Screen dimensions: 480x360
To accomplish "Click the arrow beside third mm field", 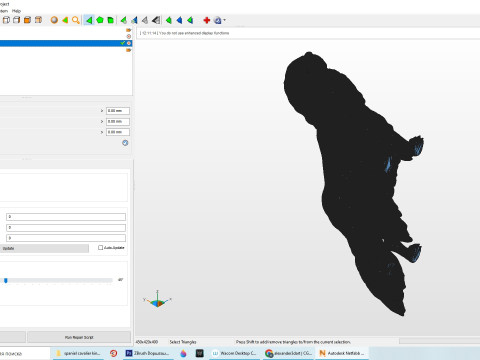I will 102,132.
